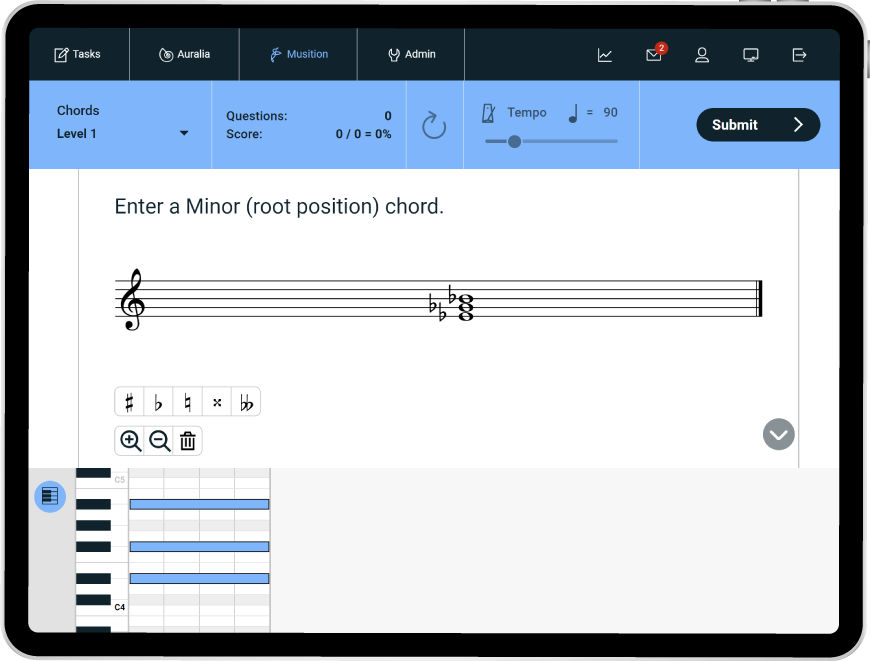The width and height of the screenshot is (871, 661).
Task: Delete notes with the trash icon
Action: click(x=188, y=441)
